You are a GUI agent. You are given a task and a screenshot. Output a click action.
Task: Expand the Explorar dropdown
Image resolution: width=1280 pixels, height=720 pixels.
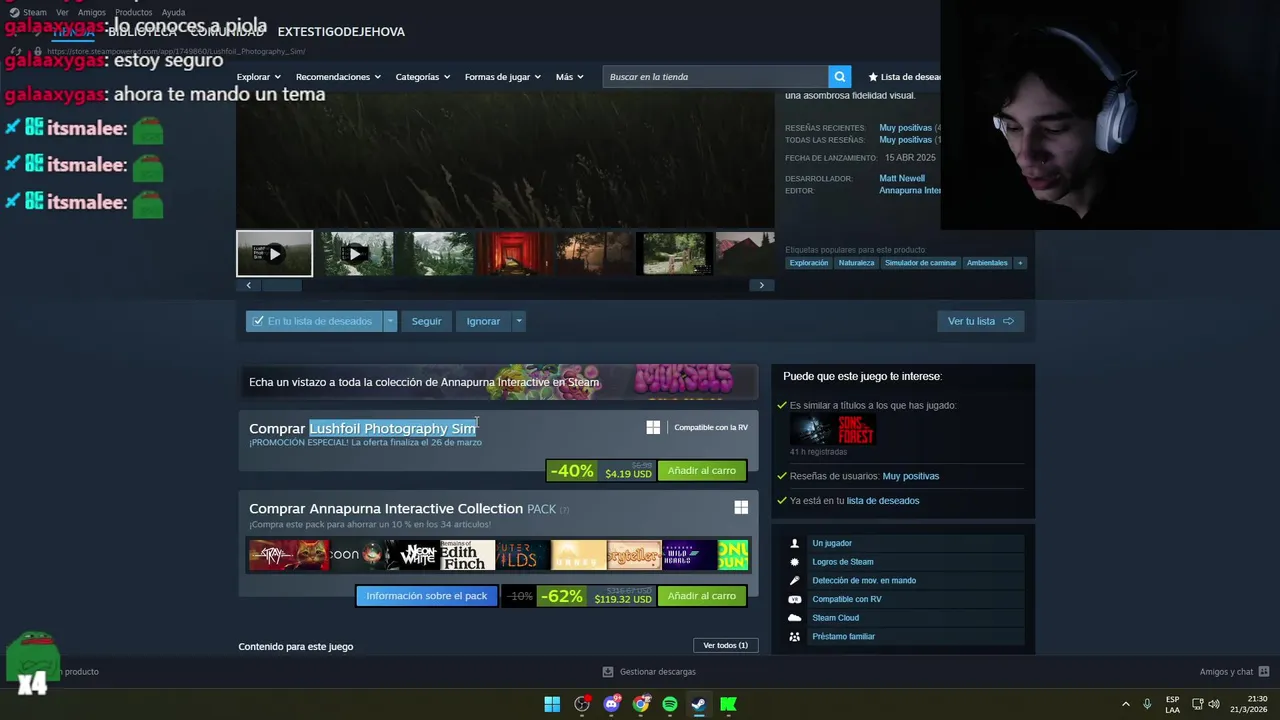point(258,77)
